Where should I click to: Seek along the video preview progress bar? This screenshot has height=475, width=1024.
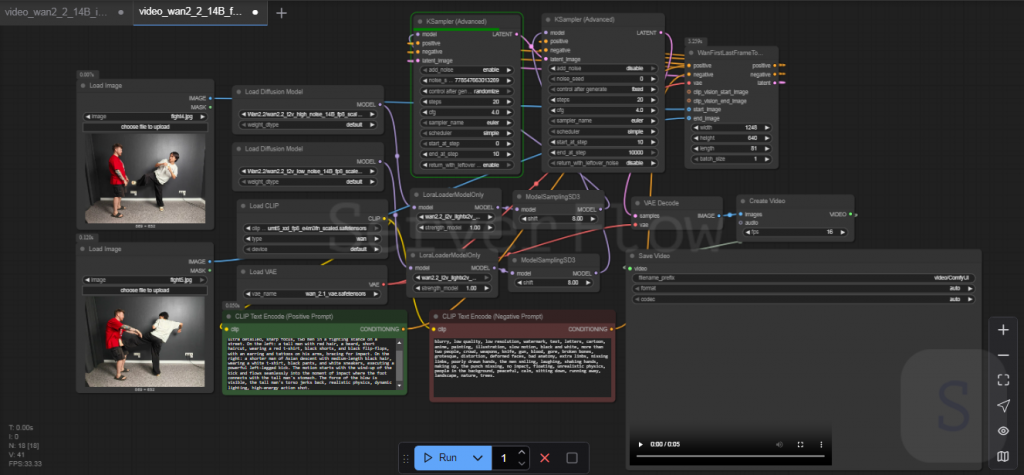point(730,456)
